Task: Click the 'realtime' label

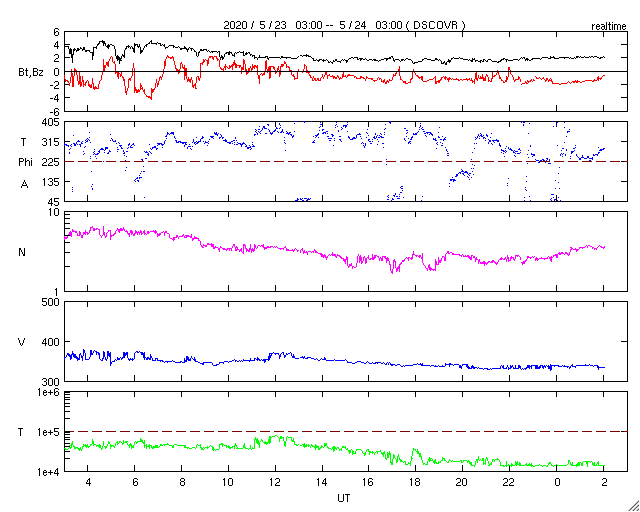Action: click(609, 27)
